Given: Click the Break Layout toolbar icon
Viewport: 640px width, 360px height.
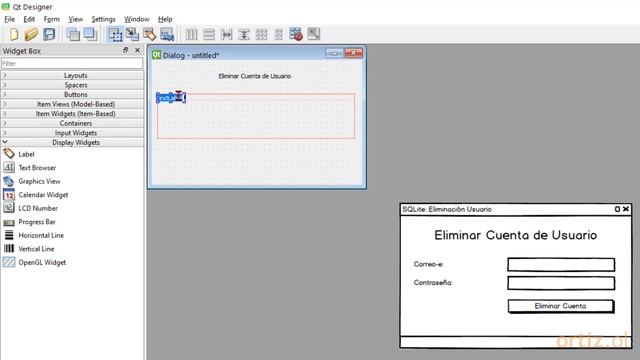Looking at the screenshot, I should [x=296, y=34].
